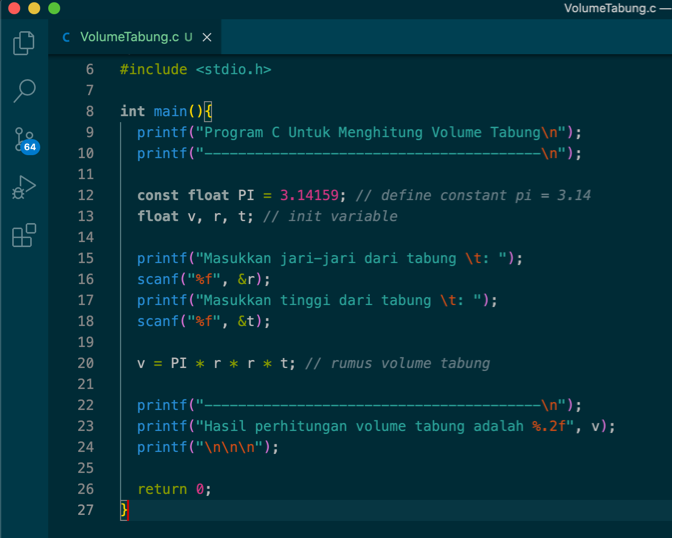Click the C file icon on tab

click(x=66, y=38)
